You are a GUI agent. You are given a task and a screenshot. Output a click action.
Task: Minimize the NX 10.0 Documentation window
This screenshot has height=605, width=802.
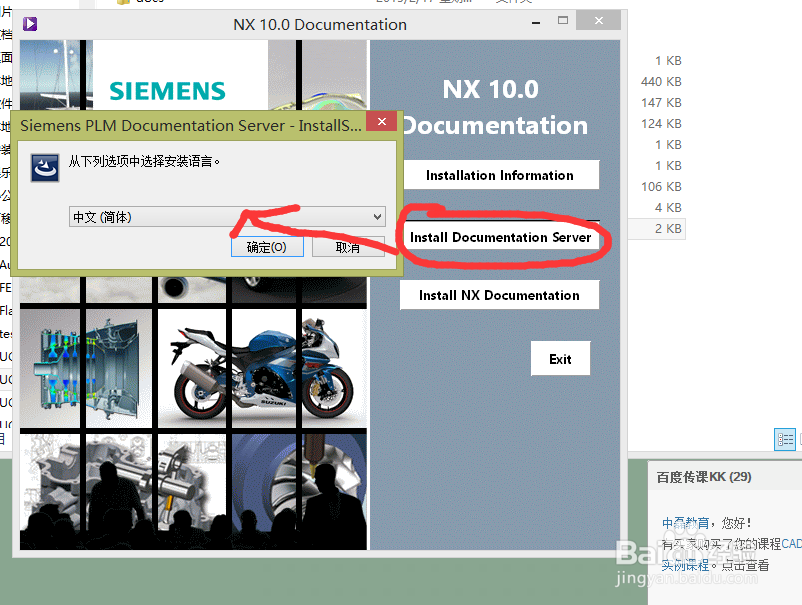(x=536, y=23)
